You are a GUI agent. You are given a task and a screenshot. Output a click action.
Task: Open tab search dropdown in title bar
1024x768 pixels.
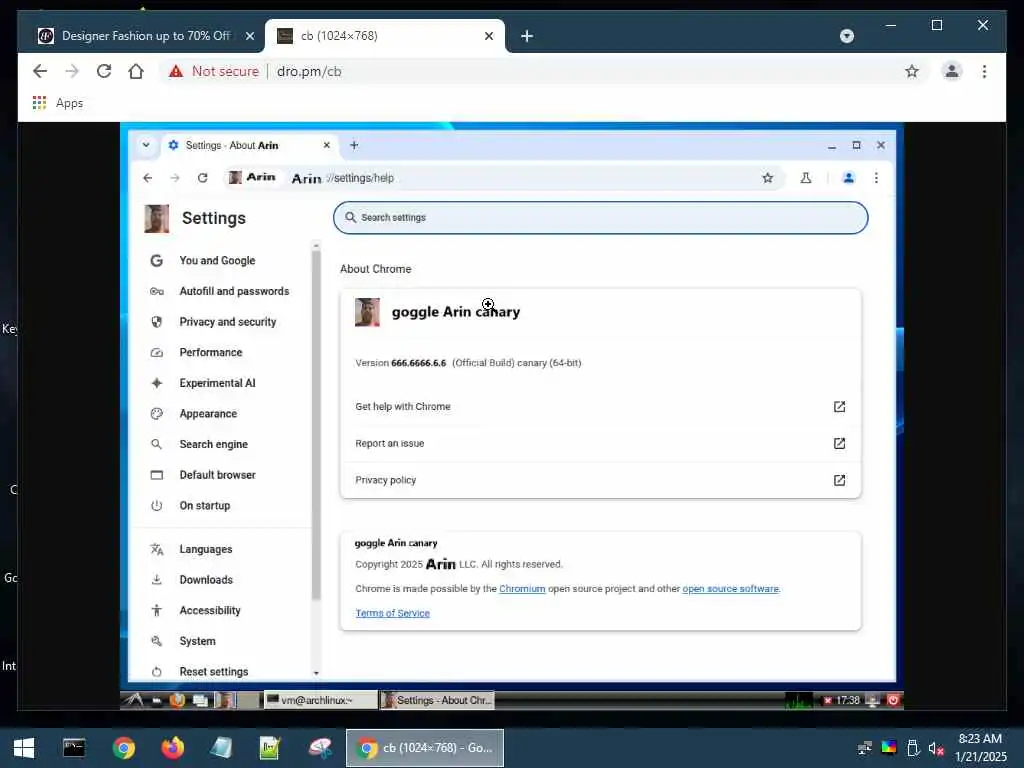(846, 36)
